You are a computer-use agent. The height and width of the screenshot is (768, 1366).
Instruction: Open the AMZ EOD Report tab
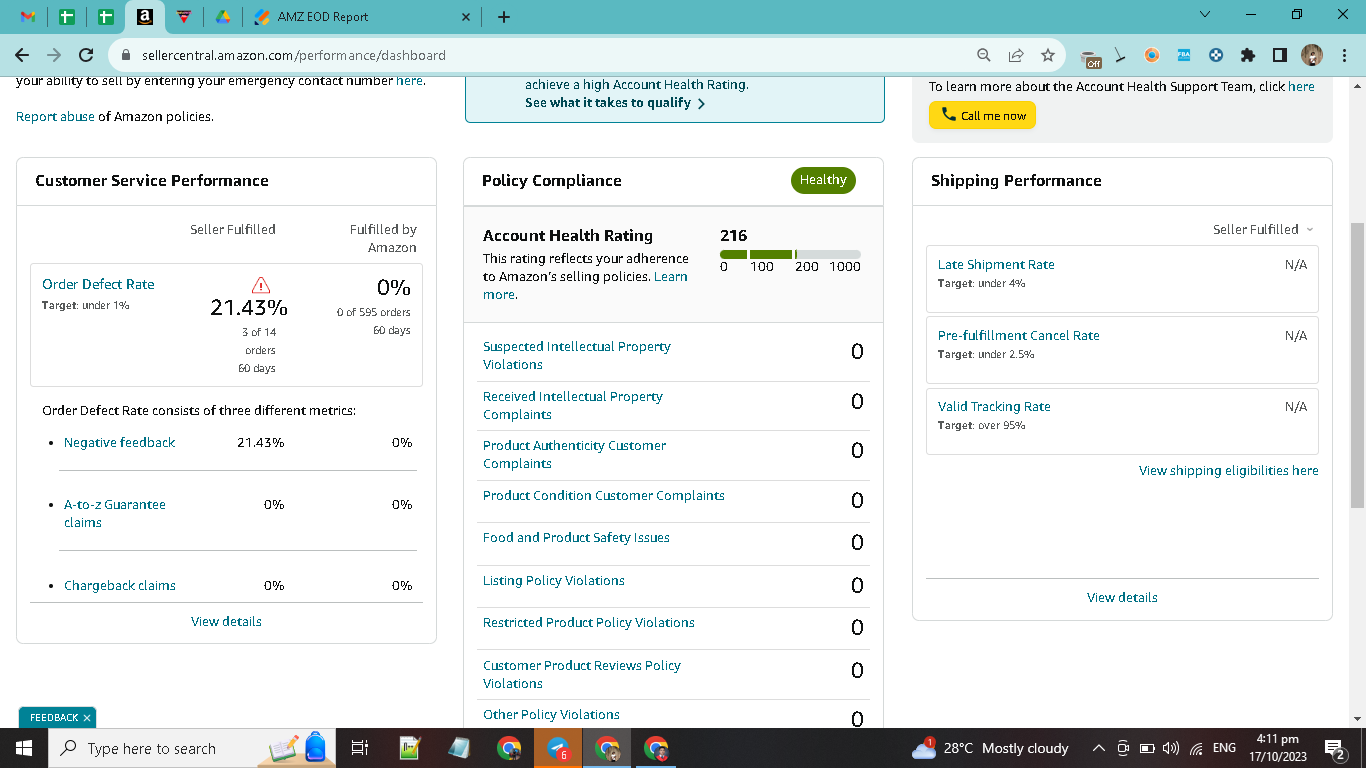point(323,17)
